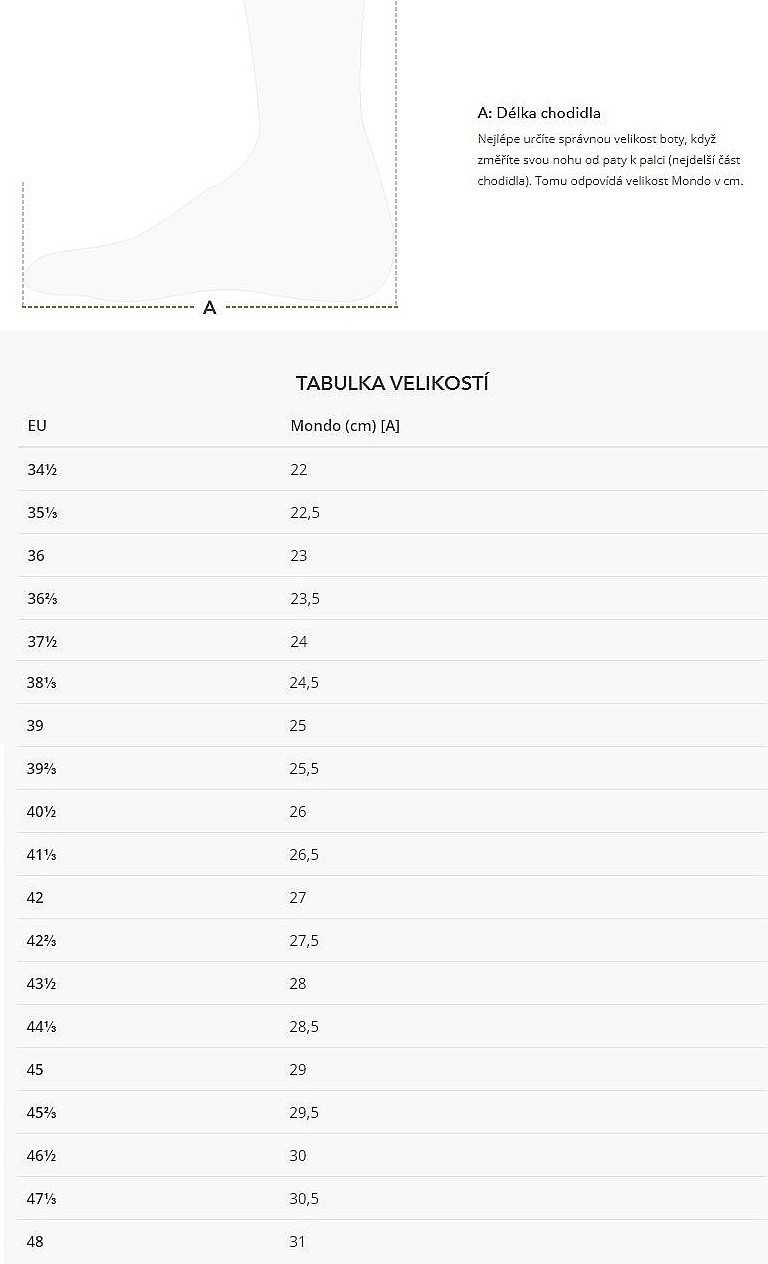The height and width of the screenshot is (1264, 768).
Task: Click the Mondo value 26
Action: pos(298,811)
